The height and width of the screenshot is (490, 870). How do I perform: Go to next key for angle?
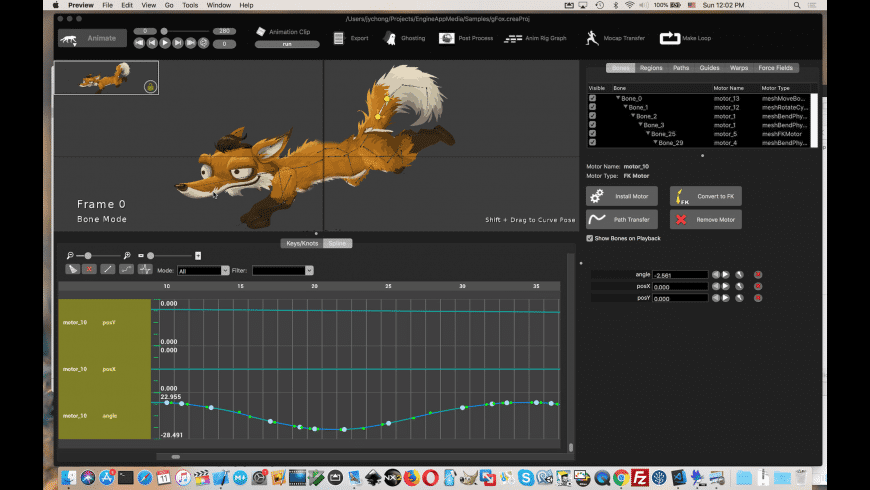(x=725, y=275)
